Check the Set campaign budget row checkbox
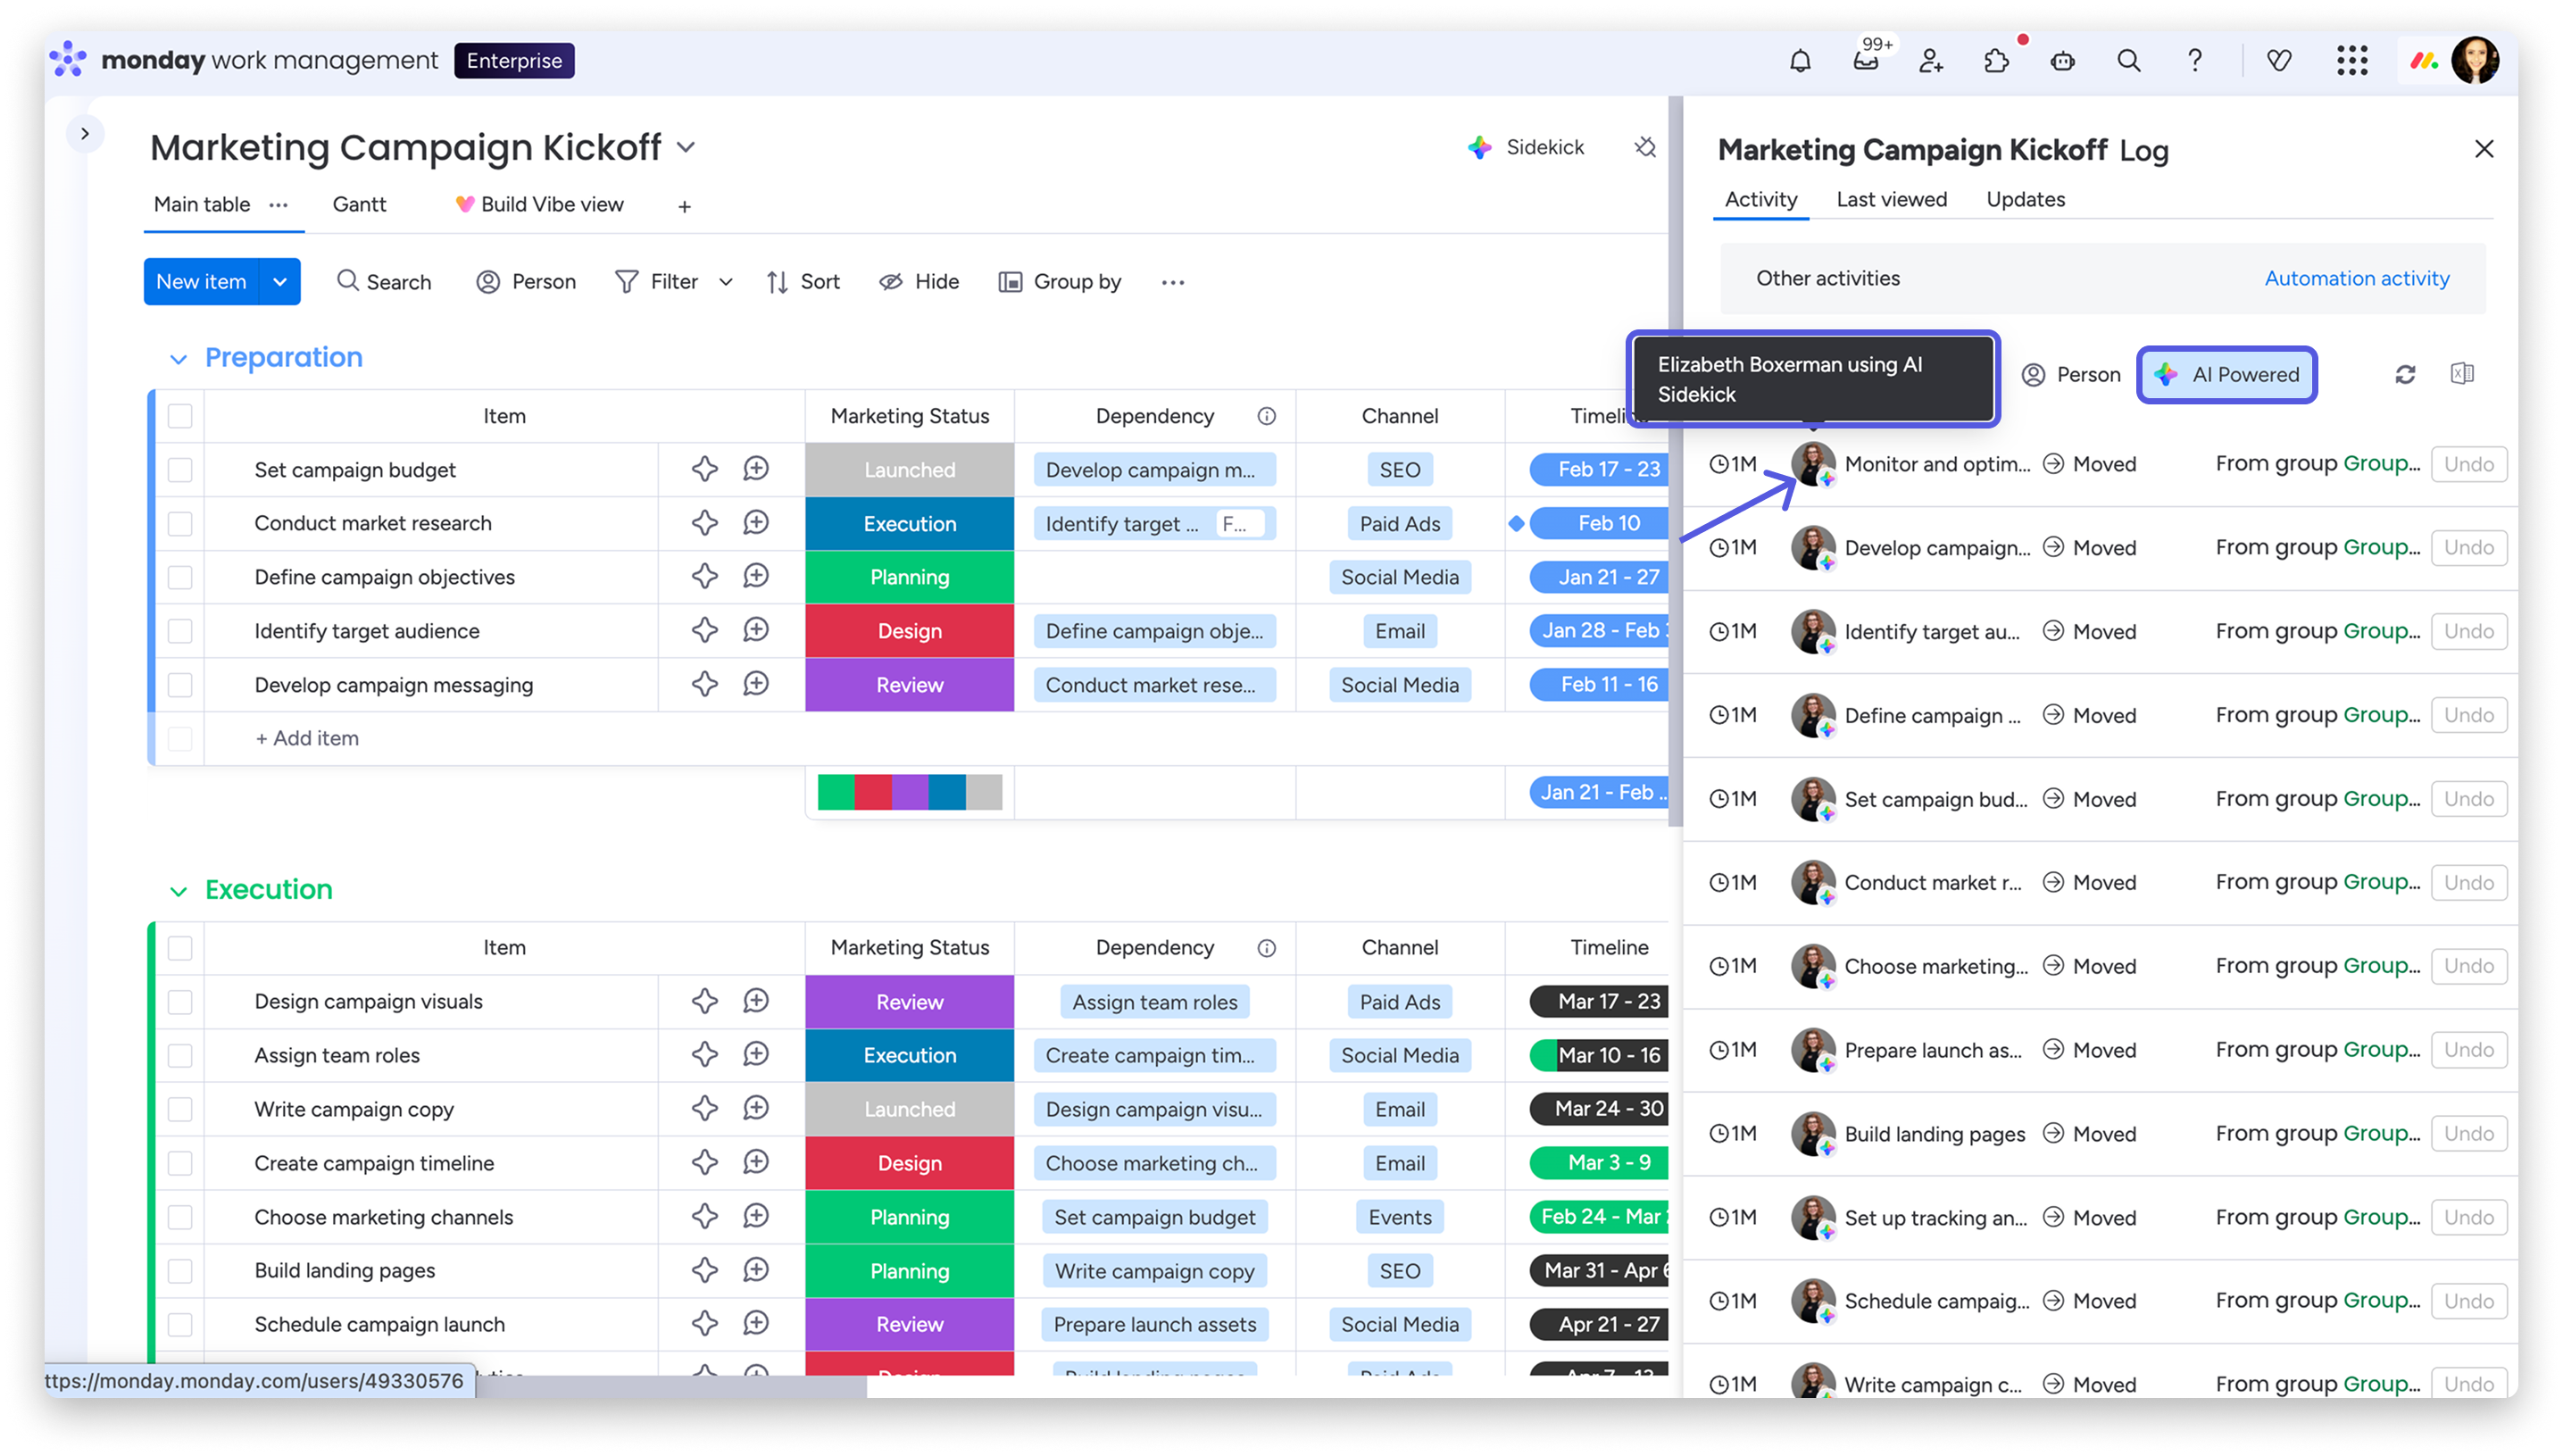Viewport: 2563px width, 1456px height. pyautogui.click(x=180, y=470)
